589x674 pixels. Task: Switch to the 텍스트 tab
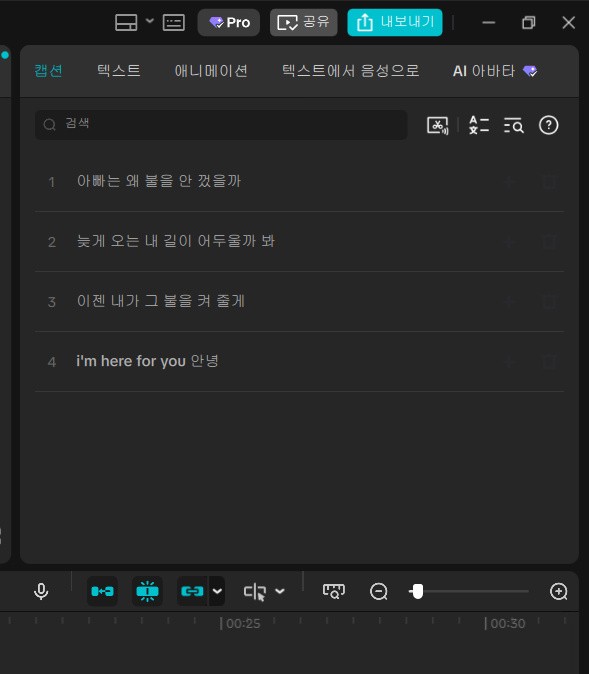pos(119,70)
